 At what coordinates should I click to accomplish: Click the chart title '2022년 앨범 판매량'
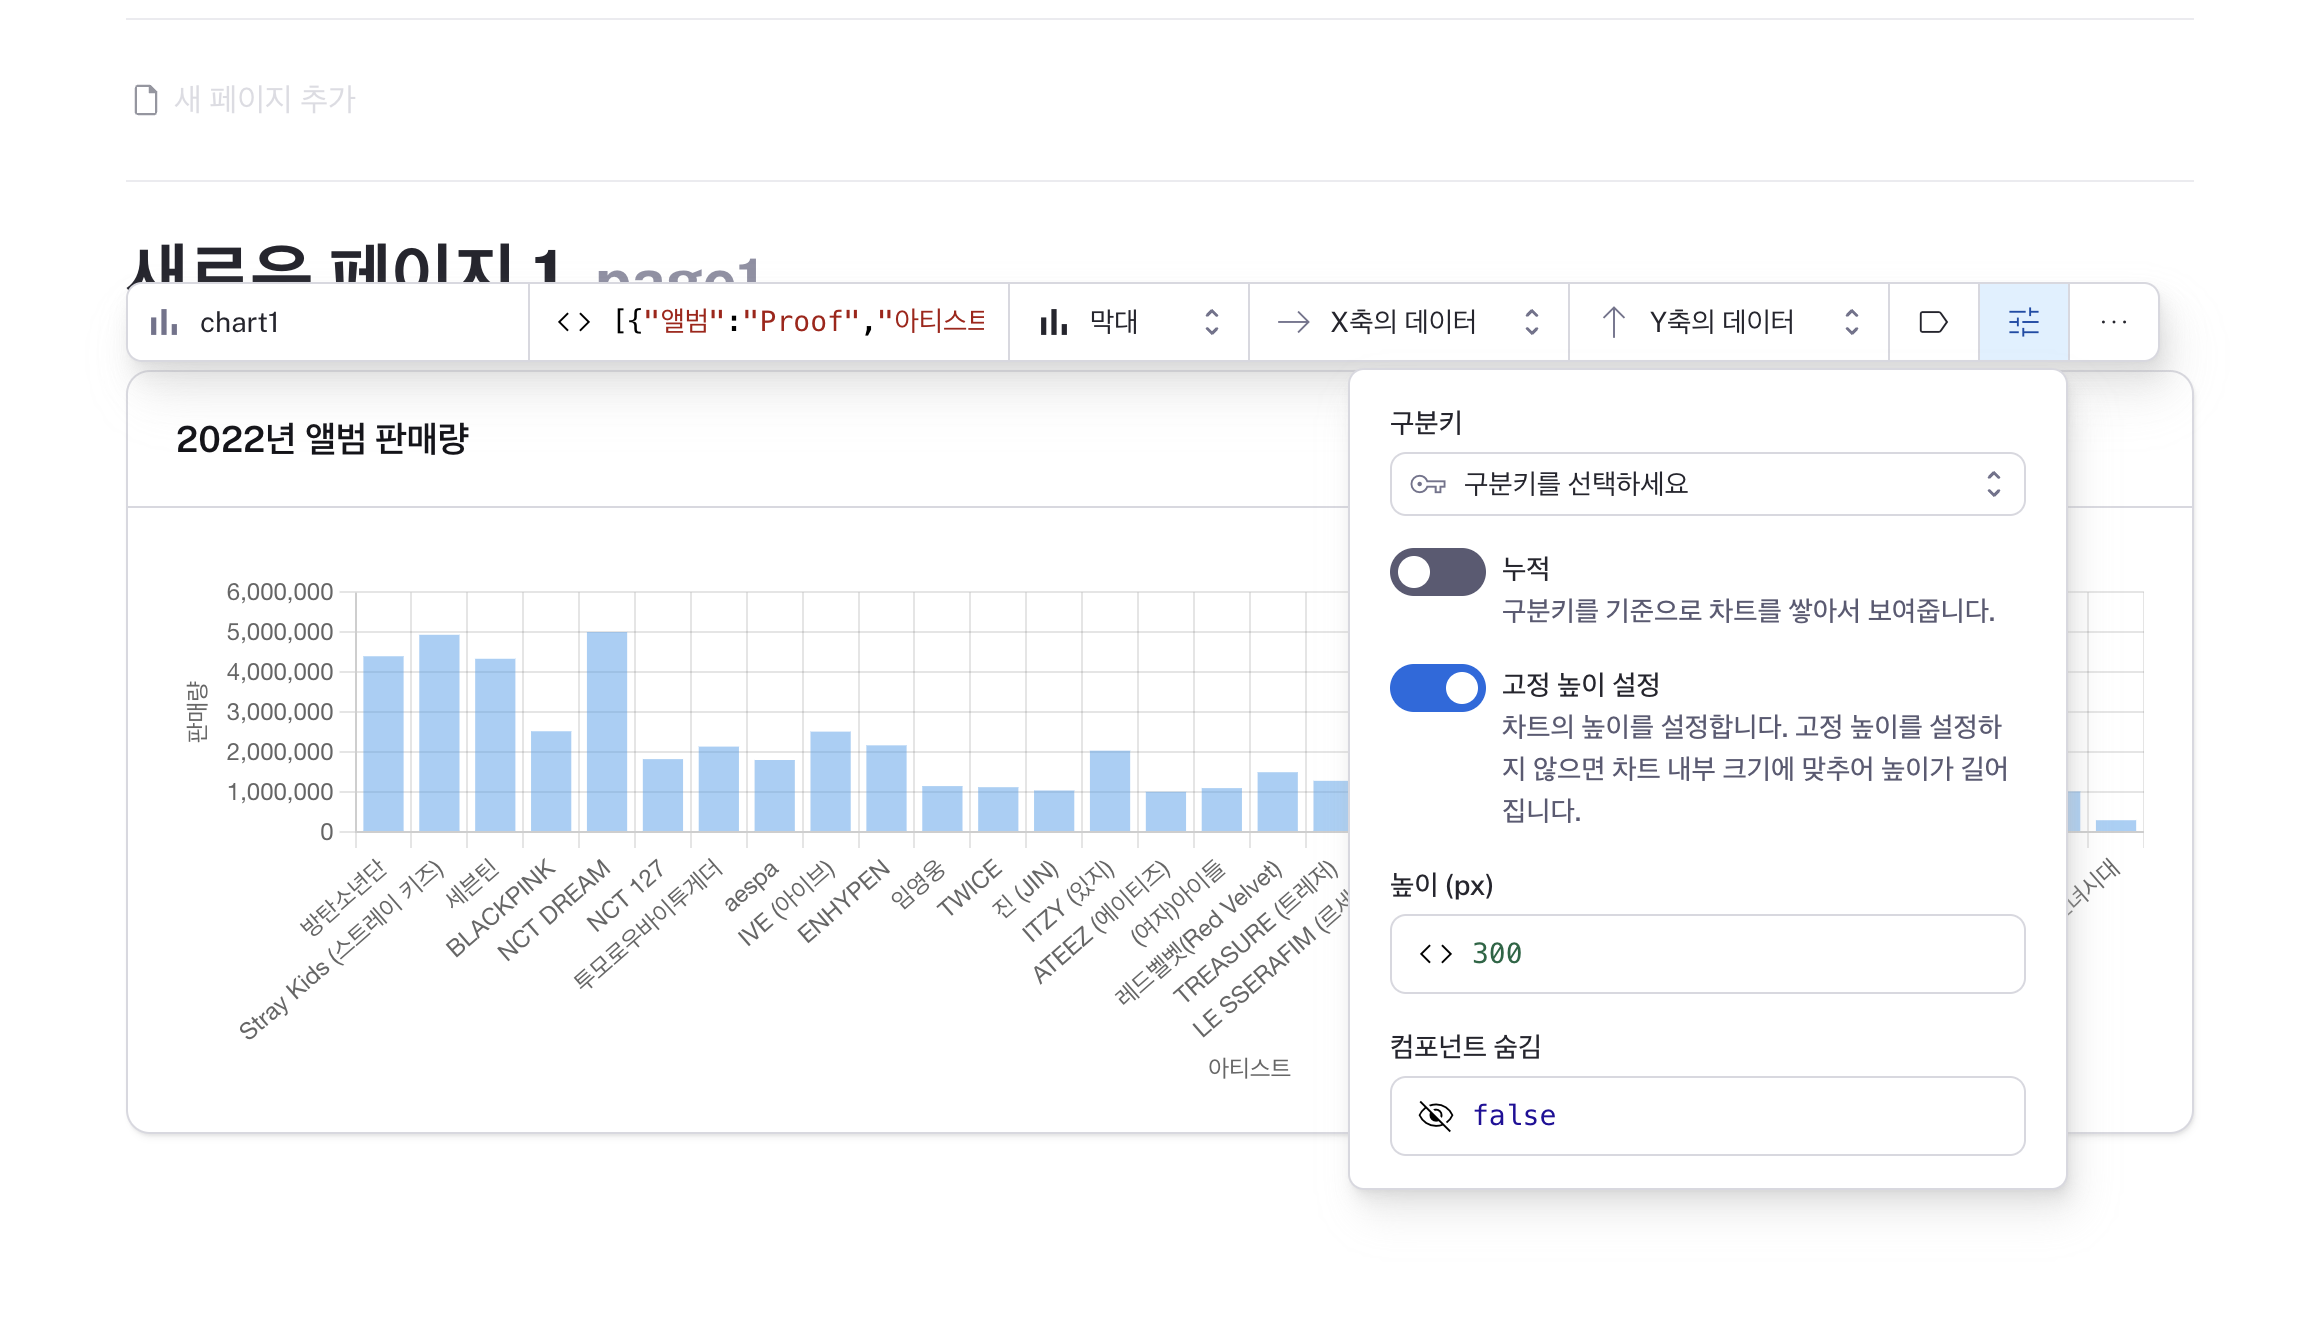click(322, 439)
